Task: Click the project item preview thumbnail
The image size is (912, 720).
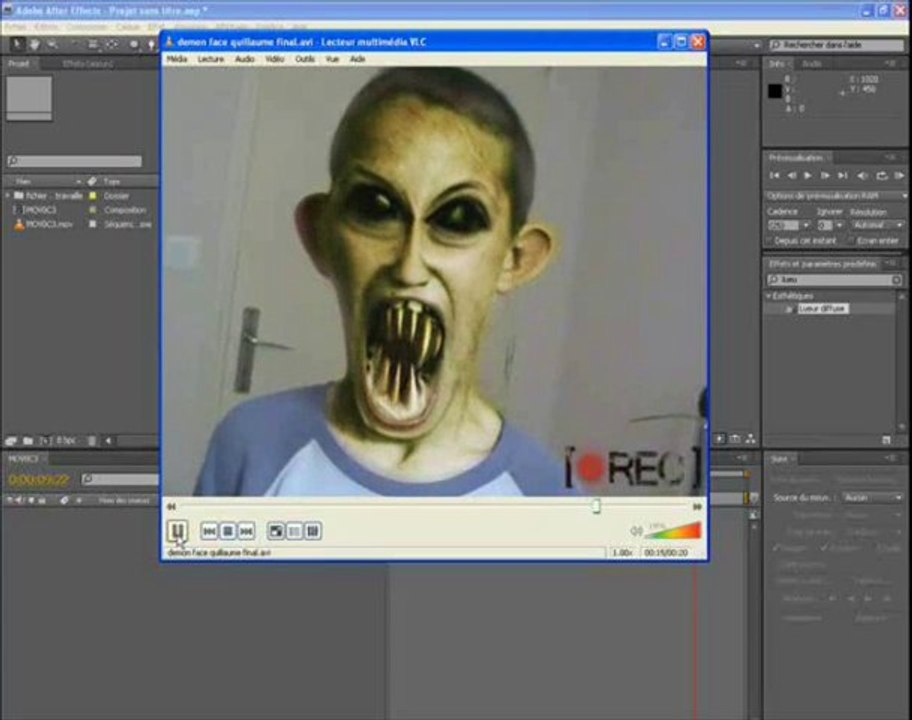Action: point(29,98)
